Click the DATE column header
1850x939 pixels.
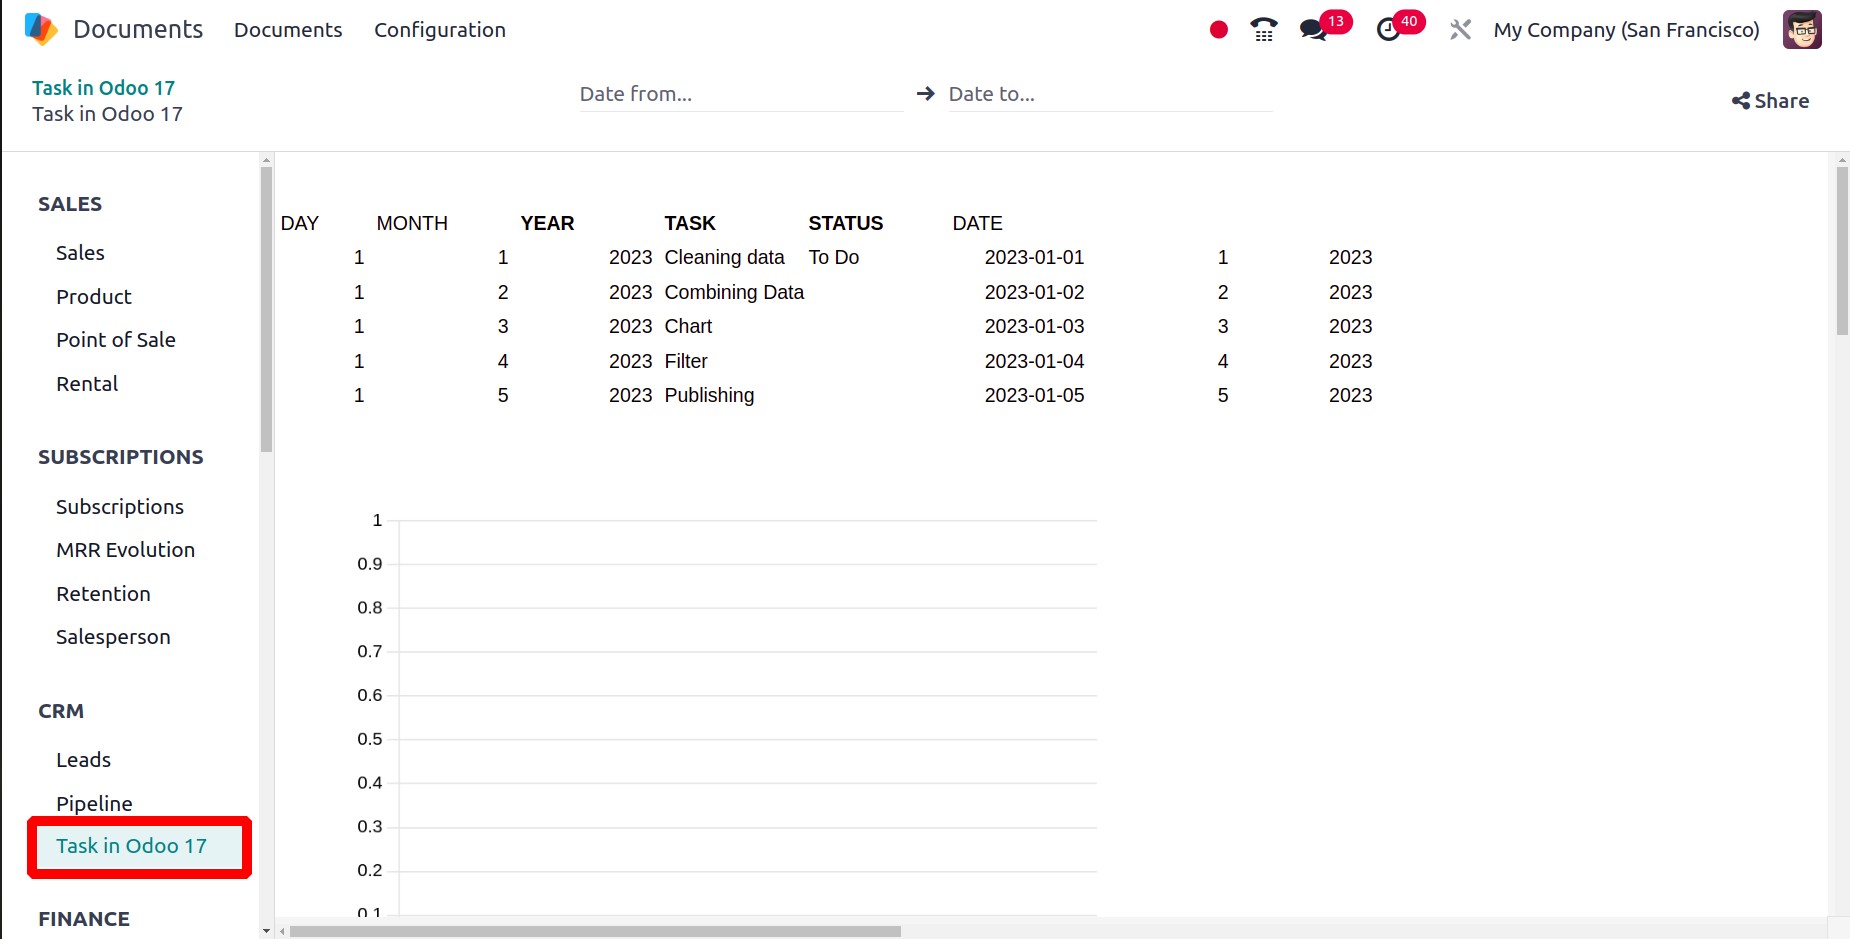point(978,223)
